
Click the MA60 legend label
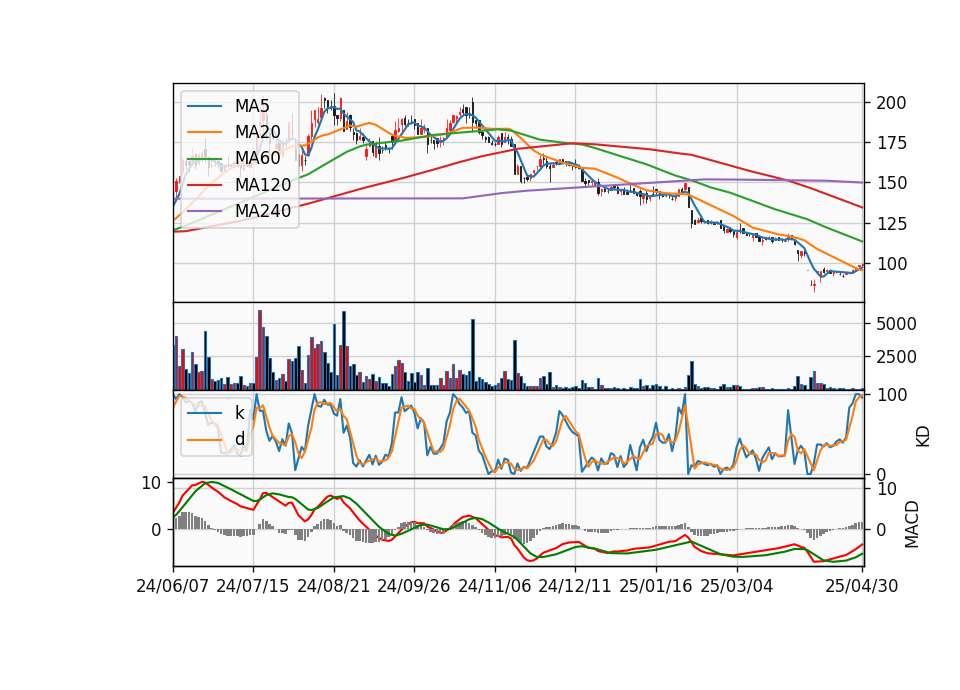[x=257, y=158]
